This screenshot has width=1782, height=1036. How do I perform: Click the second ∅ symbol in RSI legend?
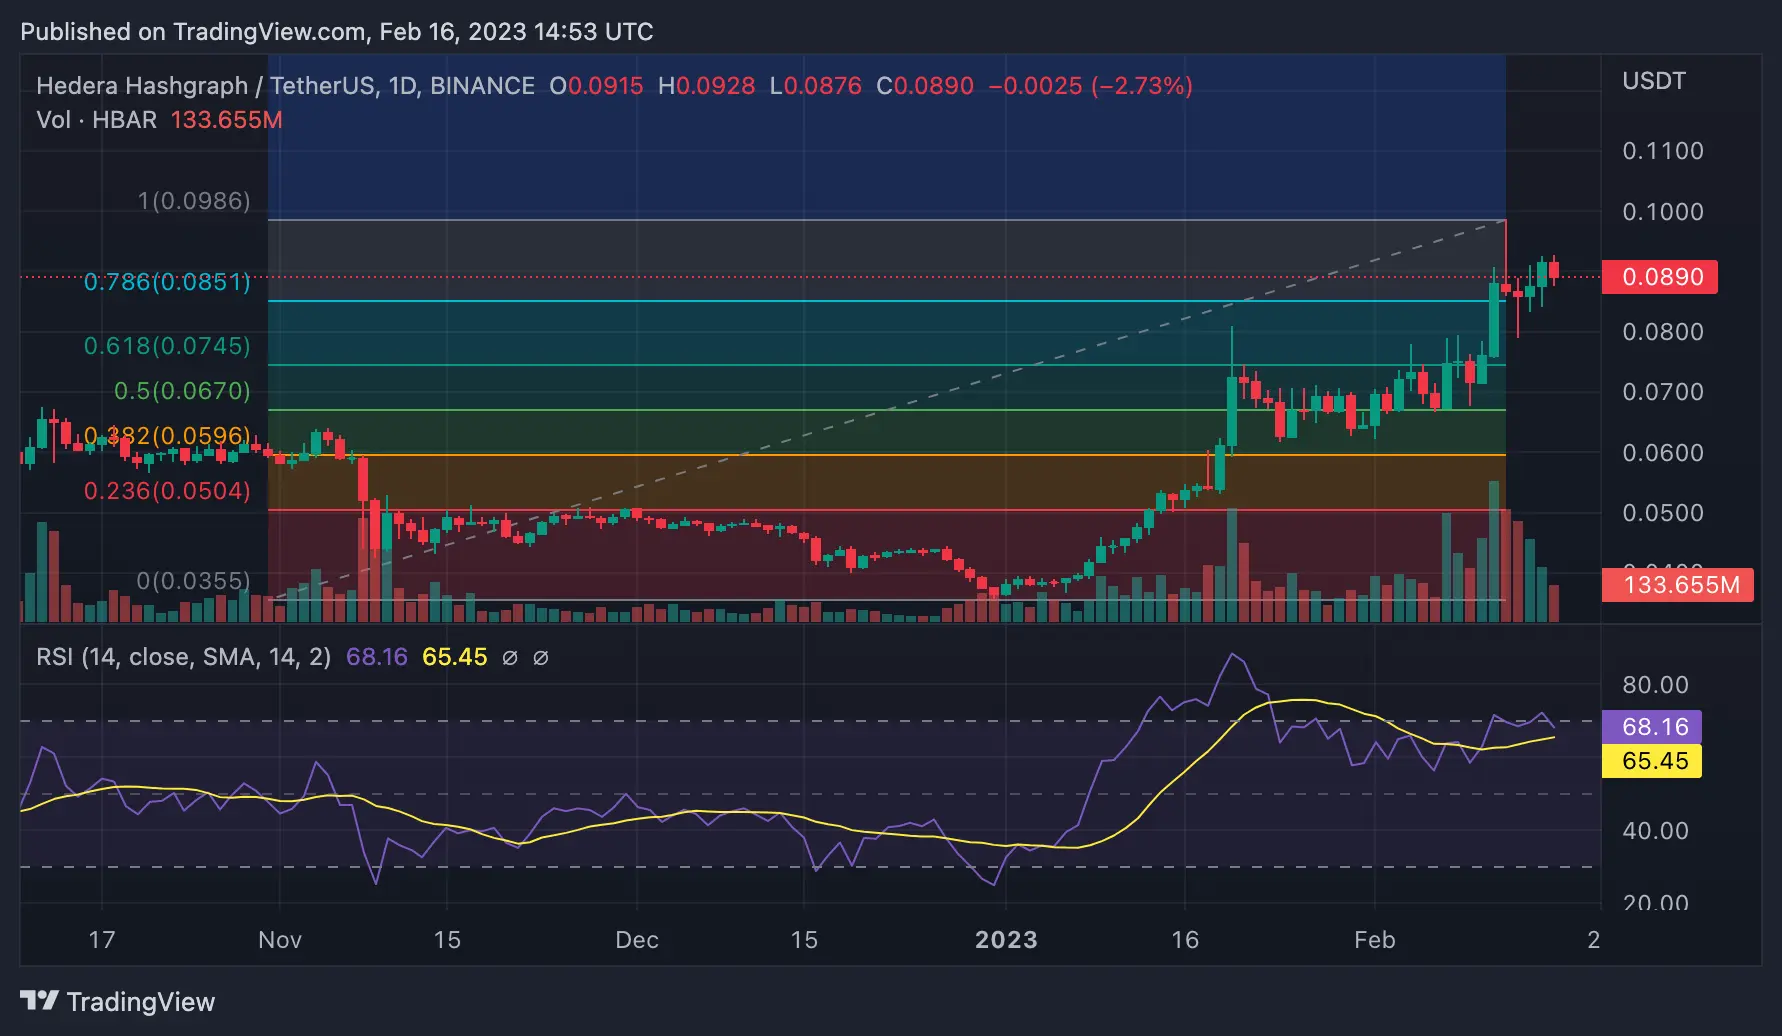click(x=541, y=658)
